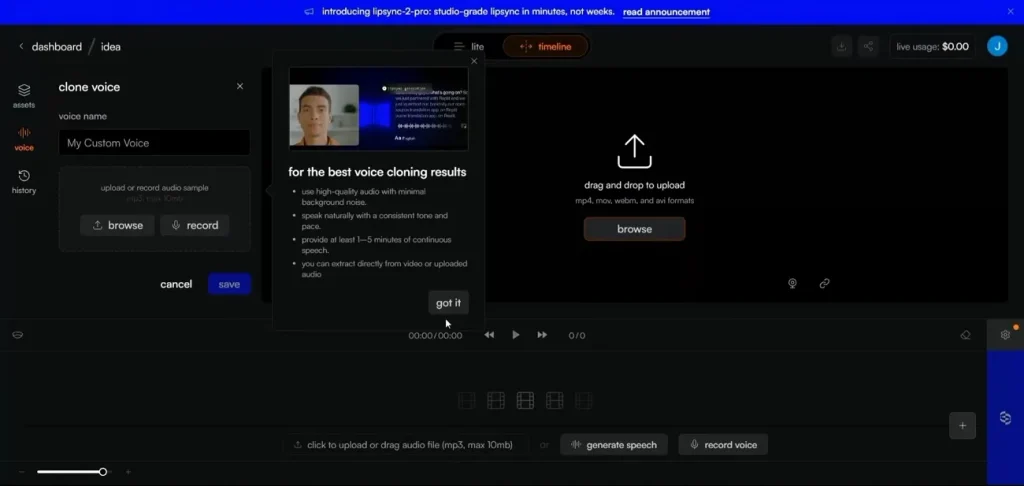Go back to dashboard breadcrumb

pos(57,47)
